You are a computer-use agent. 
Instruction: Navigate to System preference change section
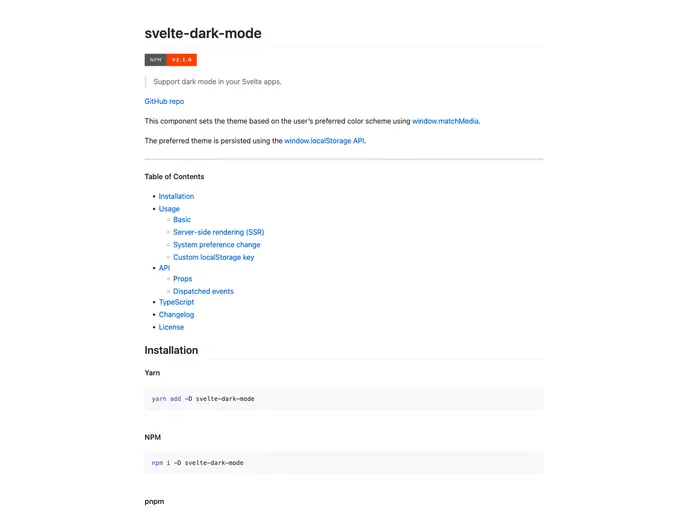pyautogui.click(x=216, y=245)
